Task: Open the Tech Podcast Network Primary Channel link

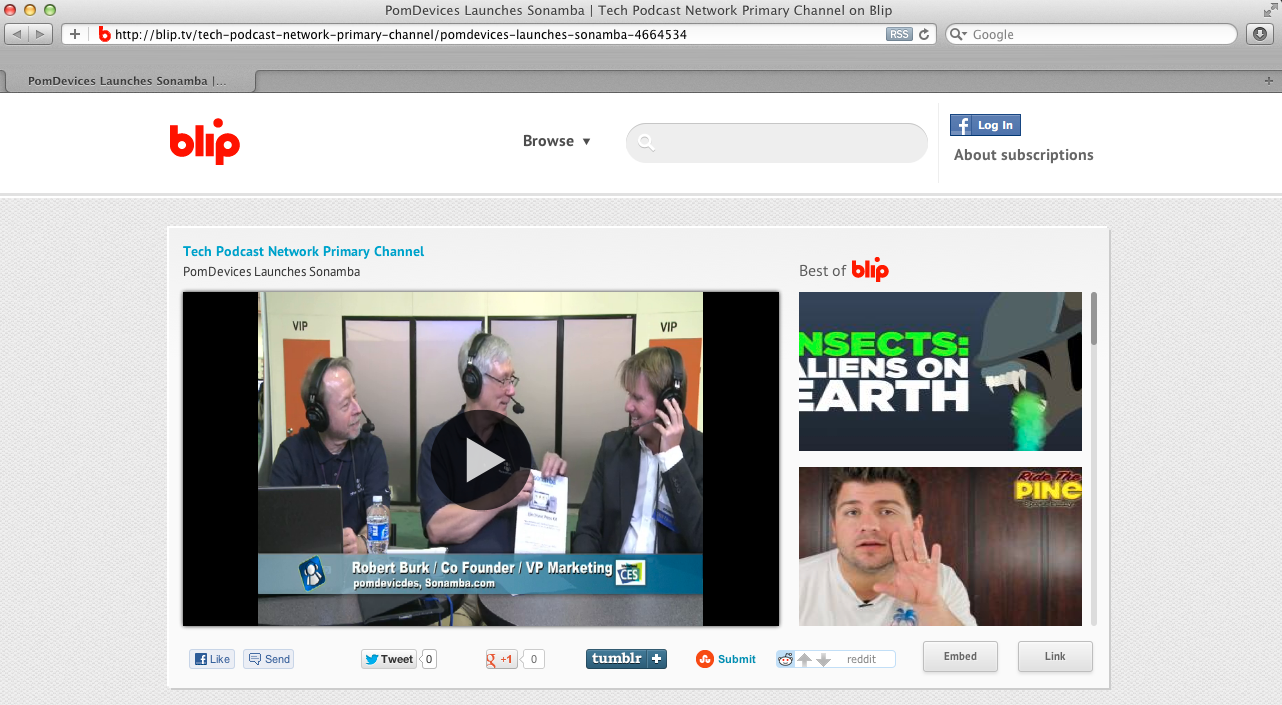Action: (x=303, y=252)
